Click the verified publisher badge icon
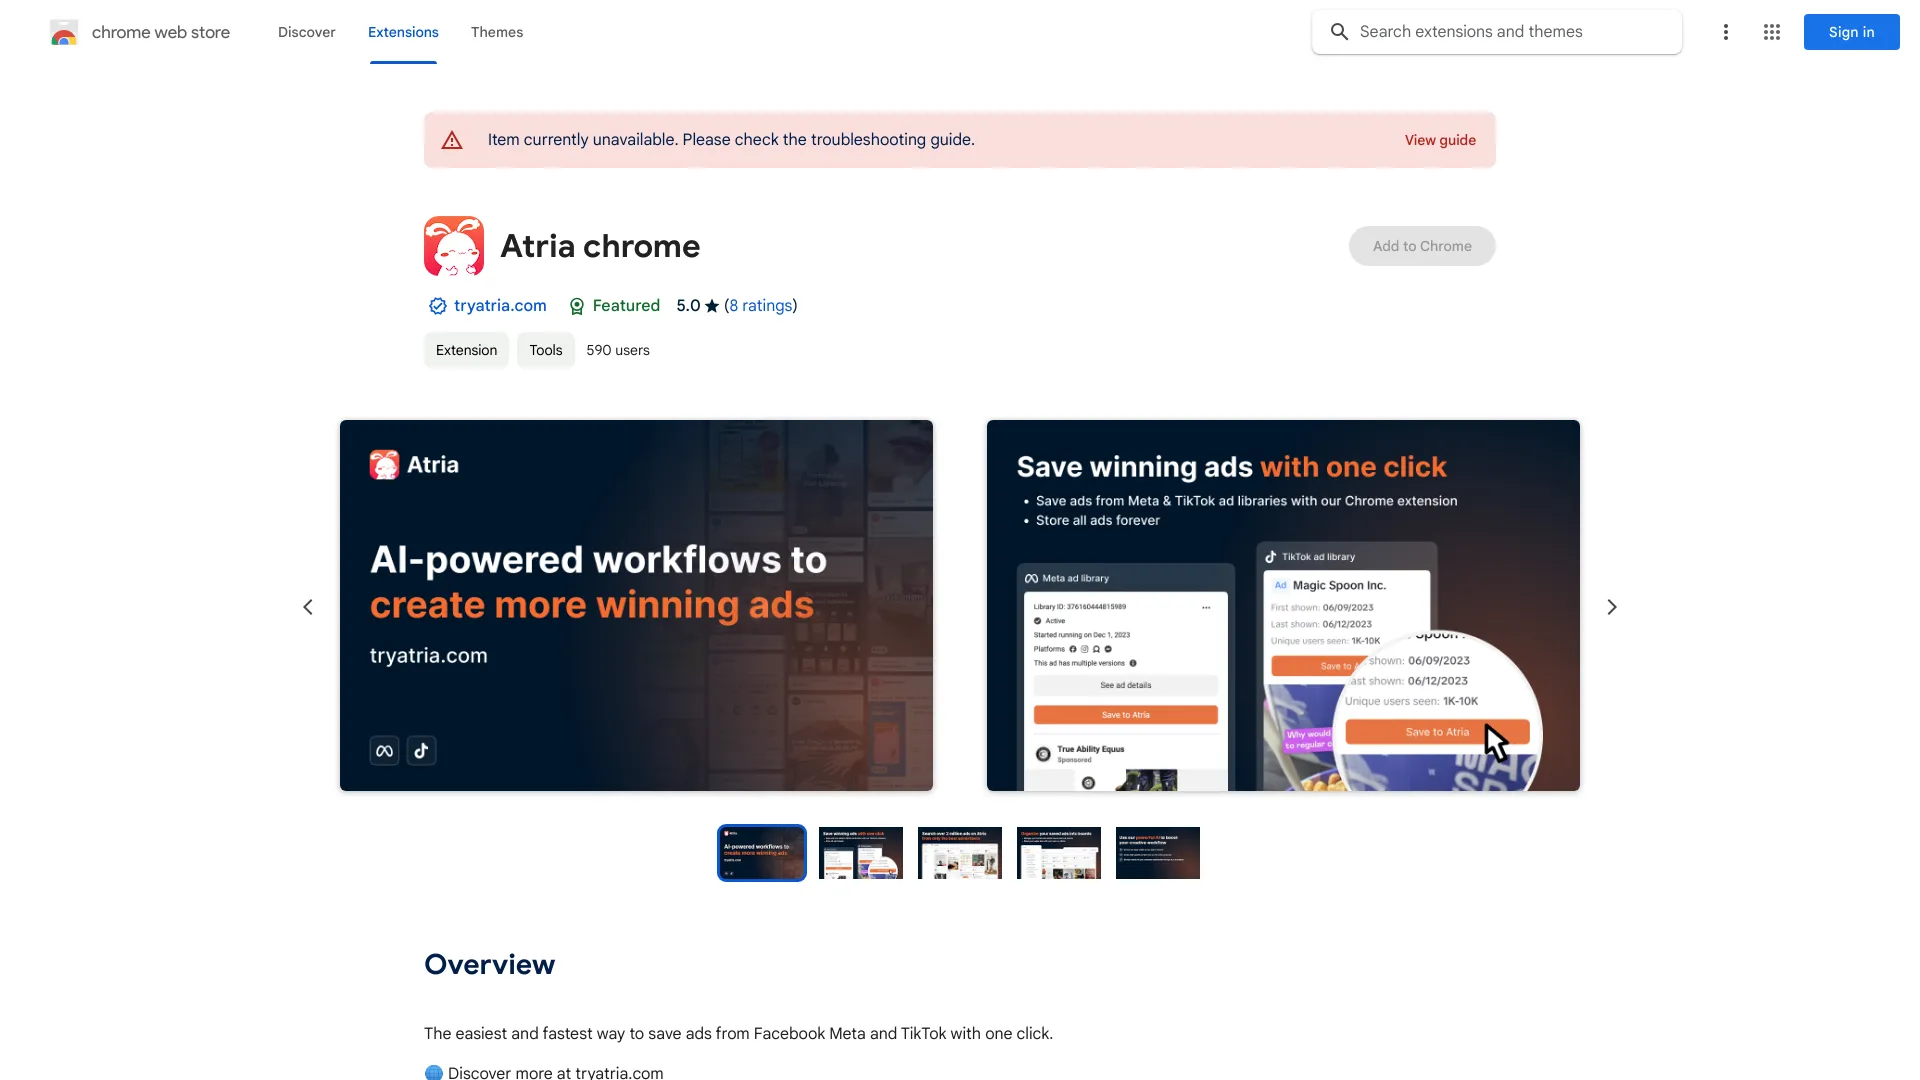This screenshot has height=1080, width=1920. (437, 306)
